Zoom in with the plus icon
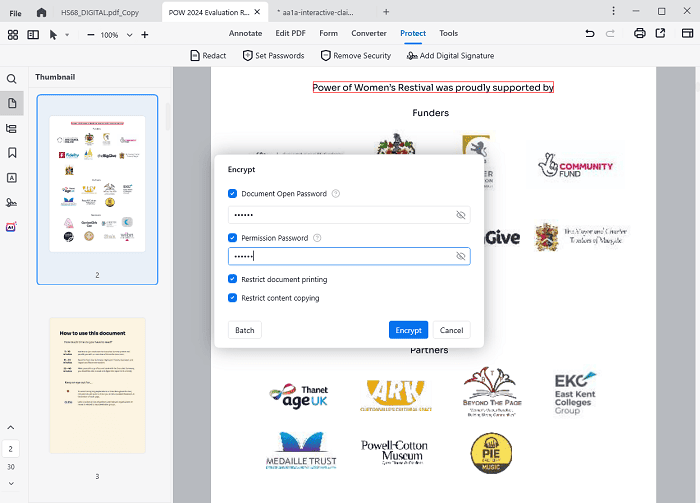 [144, 34]
